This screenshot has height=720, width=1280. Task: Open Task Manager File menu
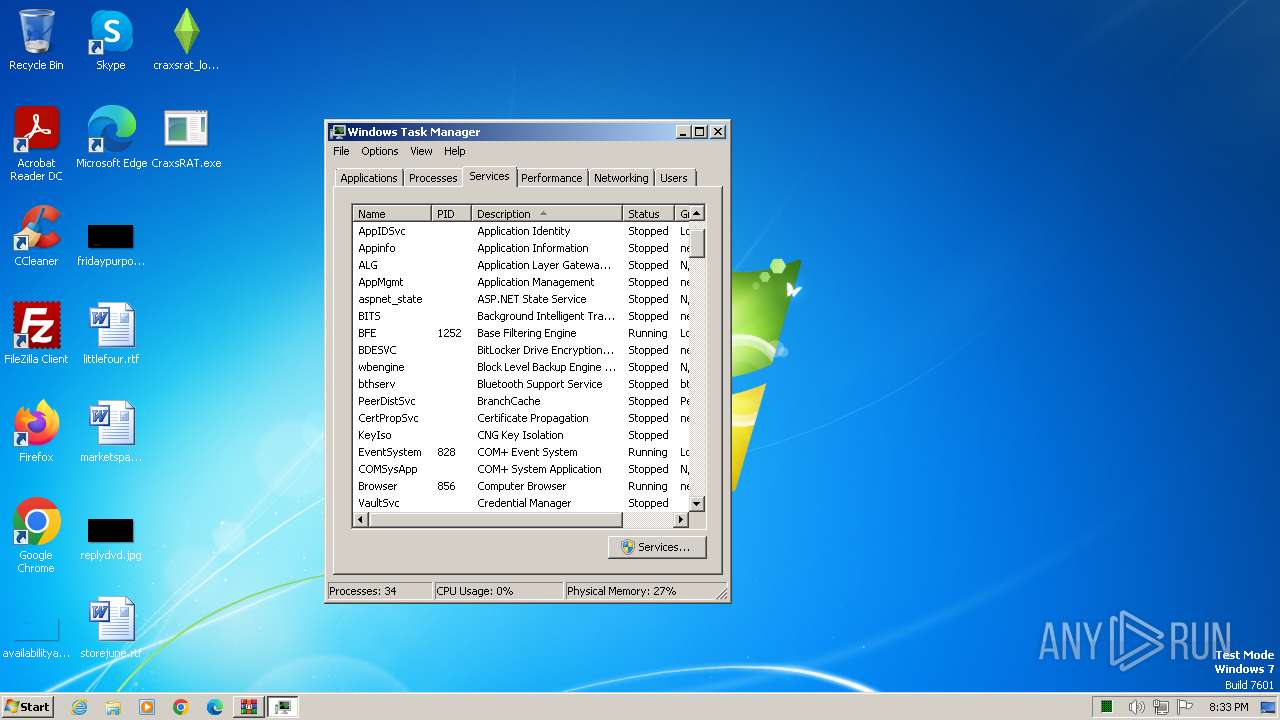tap(341, 151)
